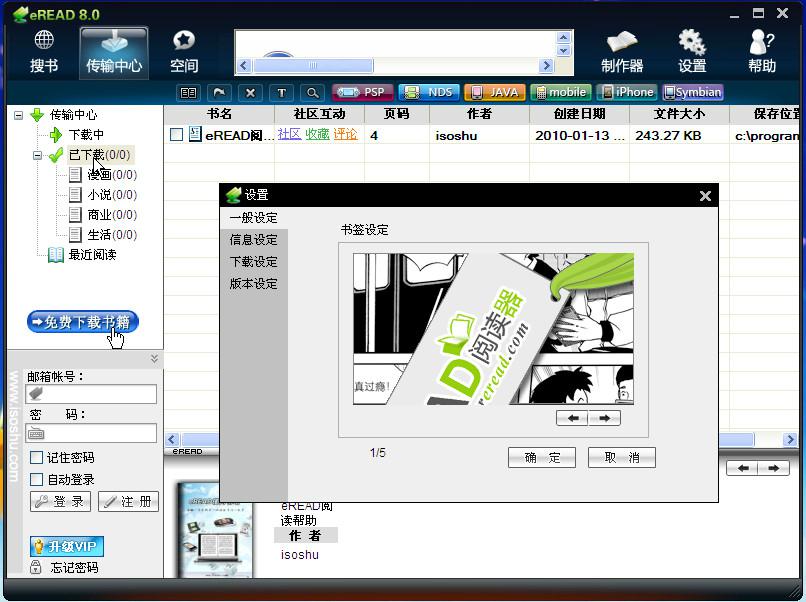Click book list scroll right arrow
806x602 pixels.
(790, 440)
